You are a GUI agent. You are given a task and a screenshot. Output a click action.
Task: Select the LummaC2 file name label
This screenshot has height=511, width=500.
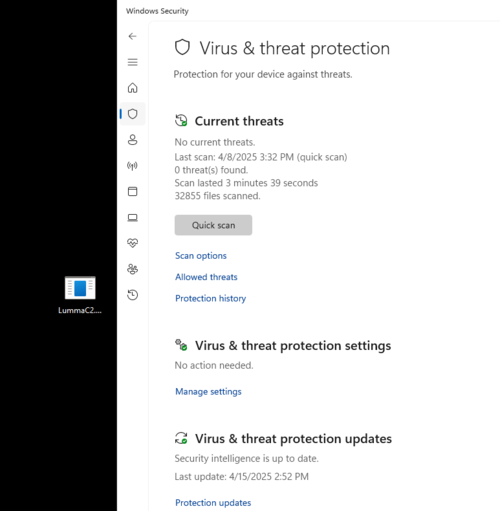tap(80, 310)
